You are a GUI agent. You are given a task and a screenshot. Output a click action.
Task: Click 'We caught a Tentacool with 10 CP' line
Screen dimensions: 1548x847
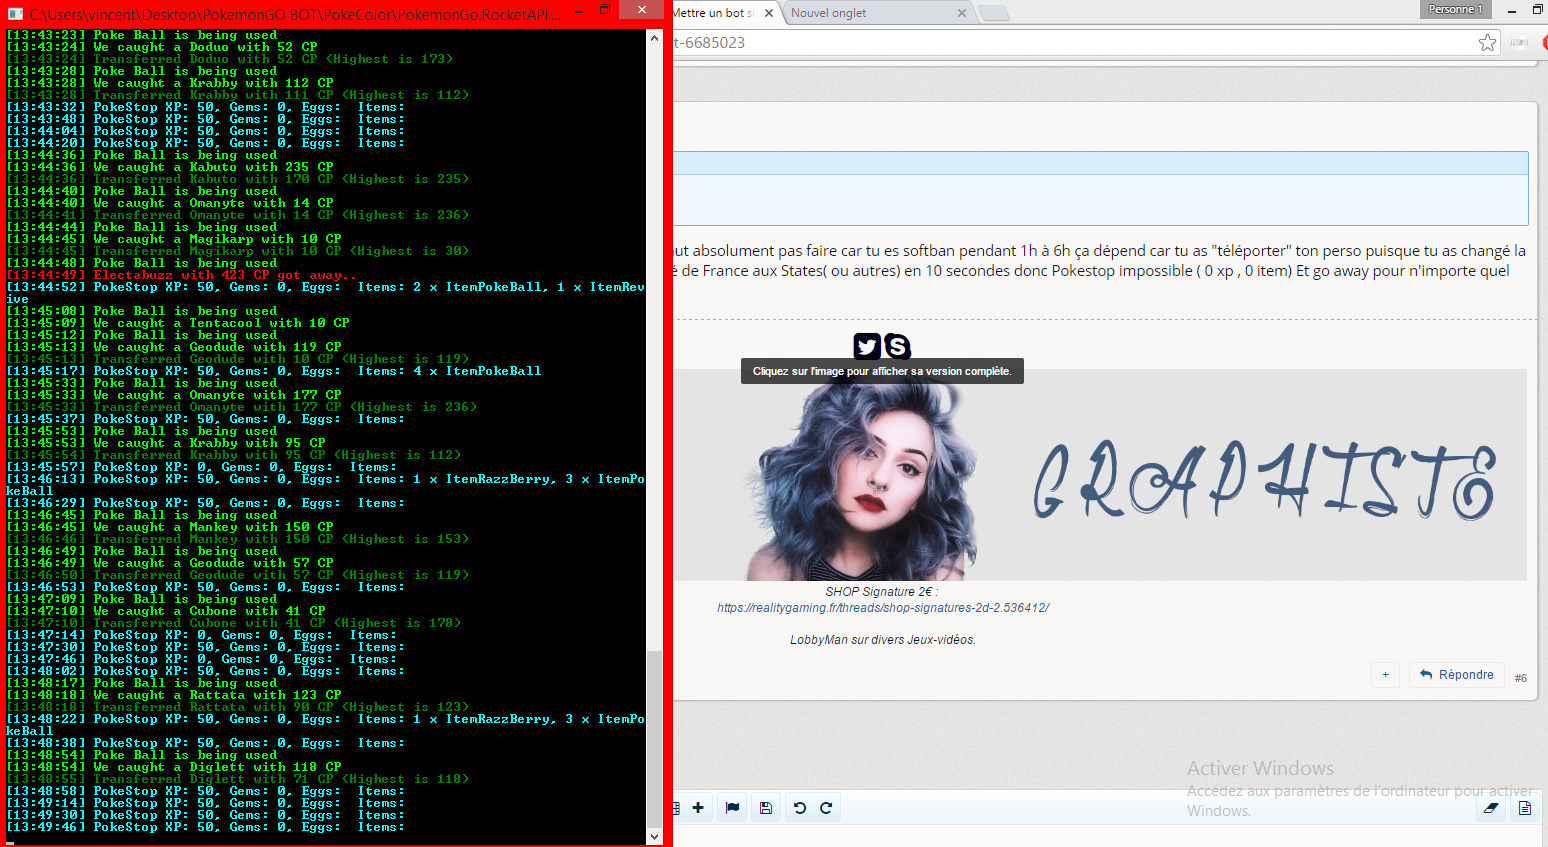178,323
